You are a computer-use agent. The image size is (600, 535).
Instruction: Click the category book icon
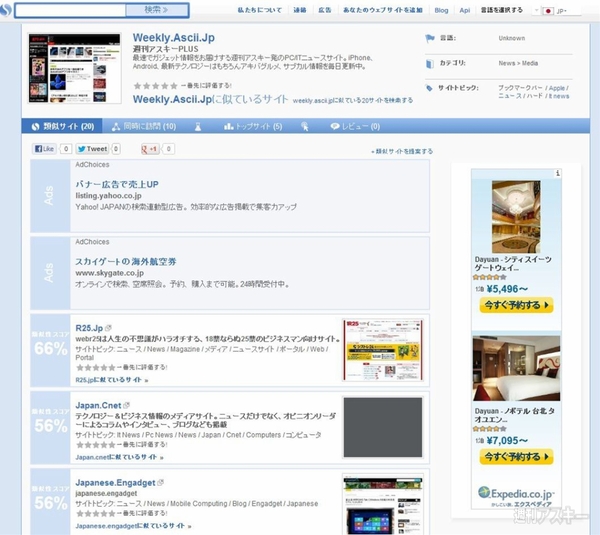[x=430, y=64]
